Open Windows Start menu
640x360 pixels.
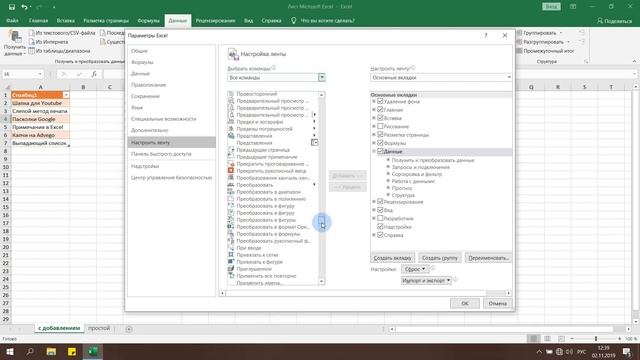(9, 351)
